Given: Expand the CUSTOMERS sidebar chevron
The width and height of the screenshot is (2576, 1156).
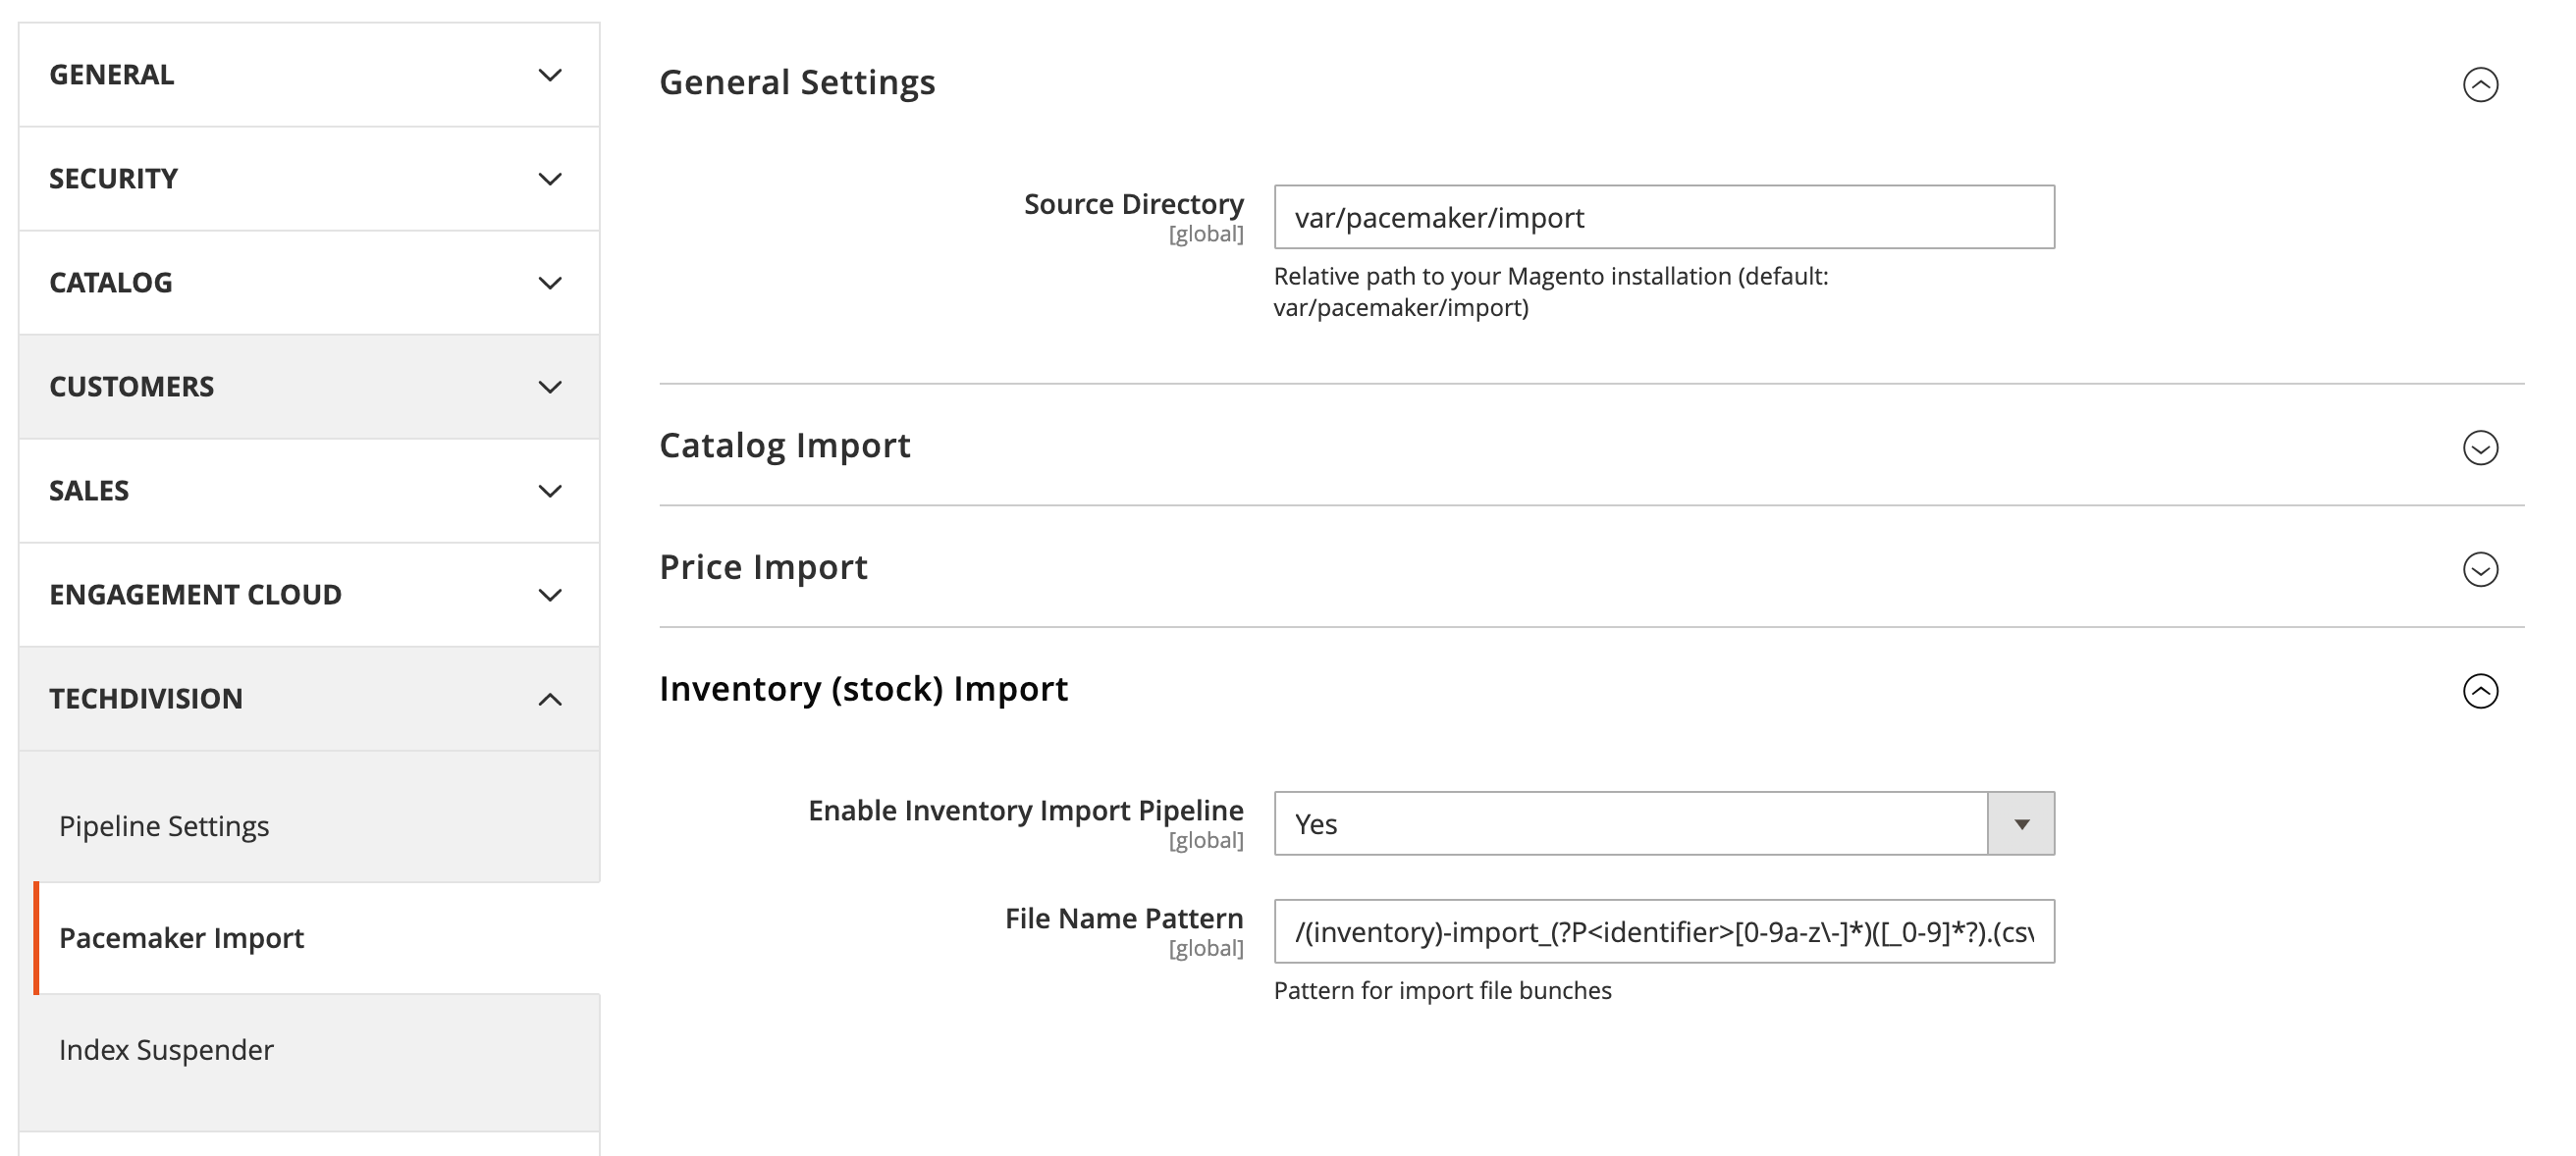Looking at the screenshot, I should click(550, 387).
